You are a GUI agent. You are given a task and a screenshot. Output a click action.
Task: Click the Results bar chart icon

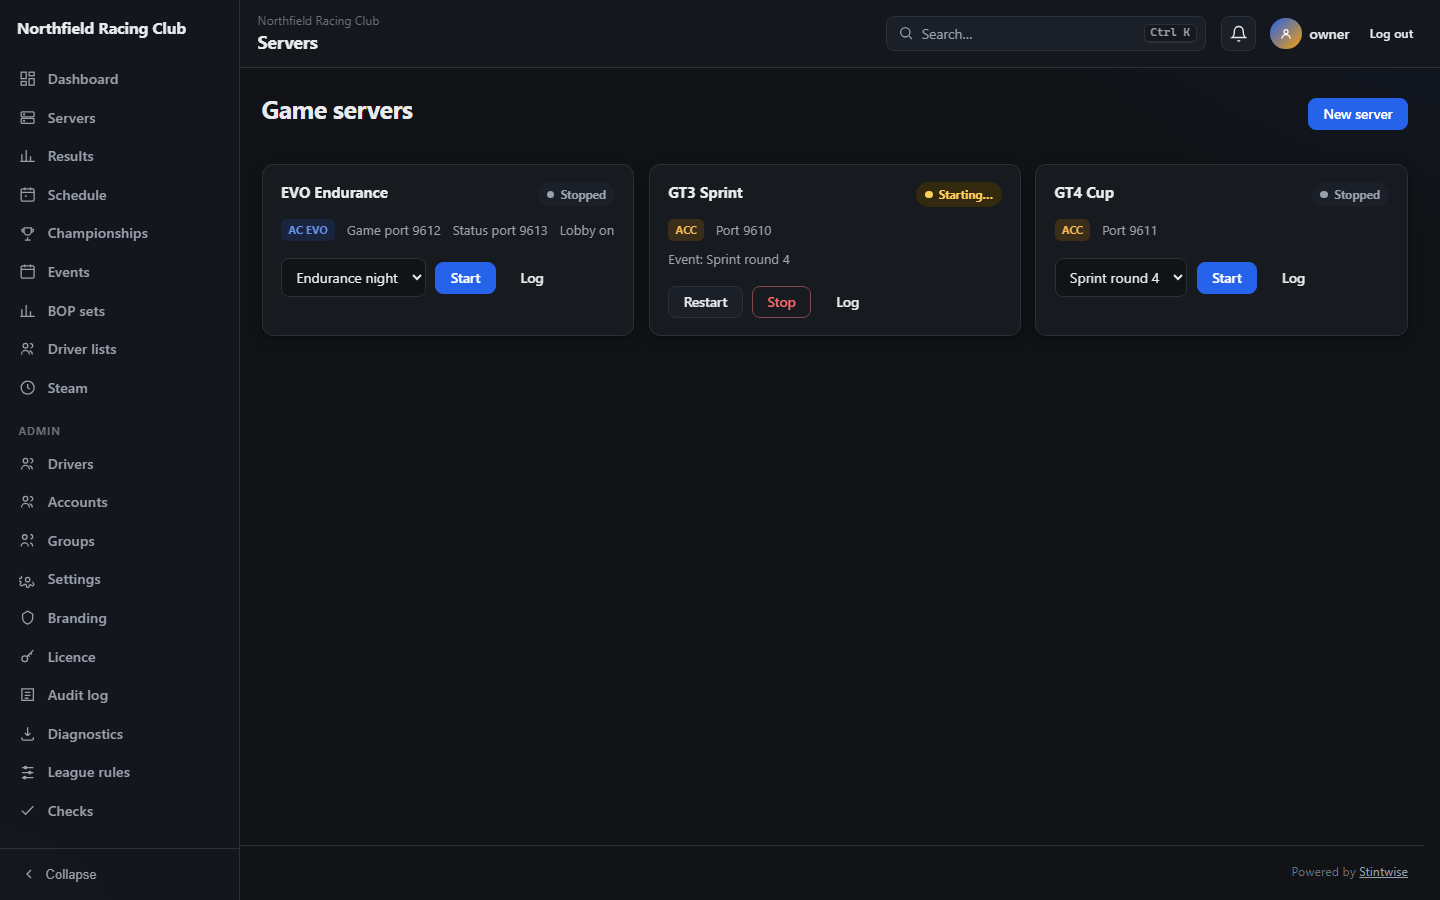(x=28, y=156)
